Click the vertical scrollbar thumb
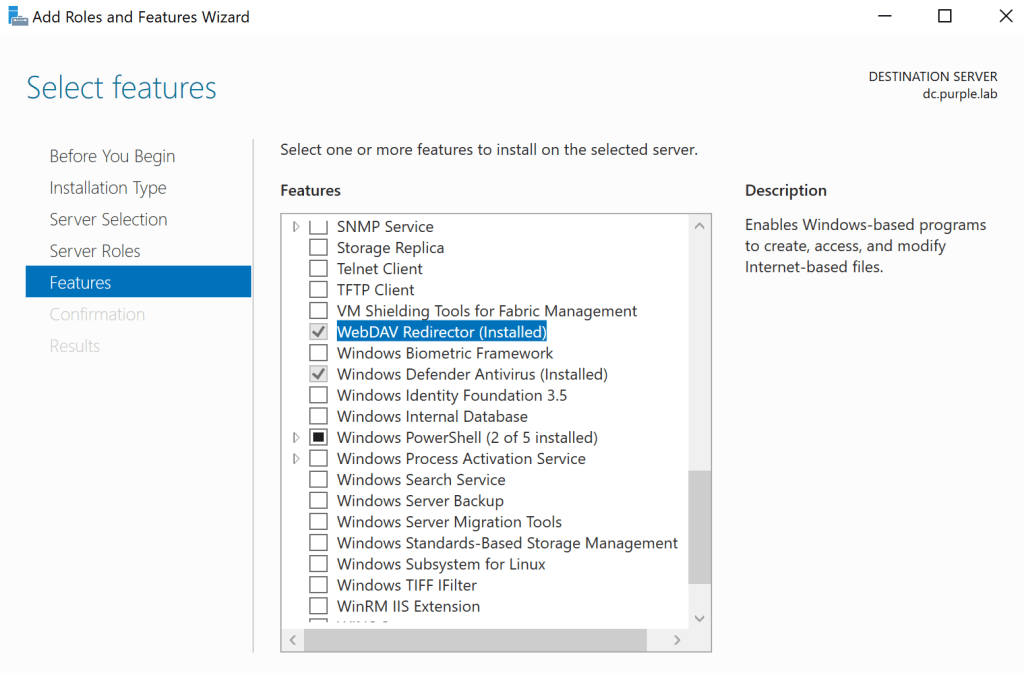 700,527
